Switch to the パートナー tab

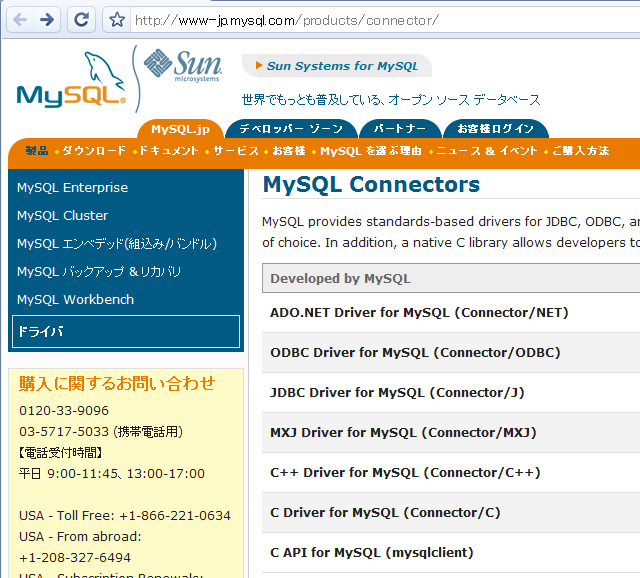point(400,129)
